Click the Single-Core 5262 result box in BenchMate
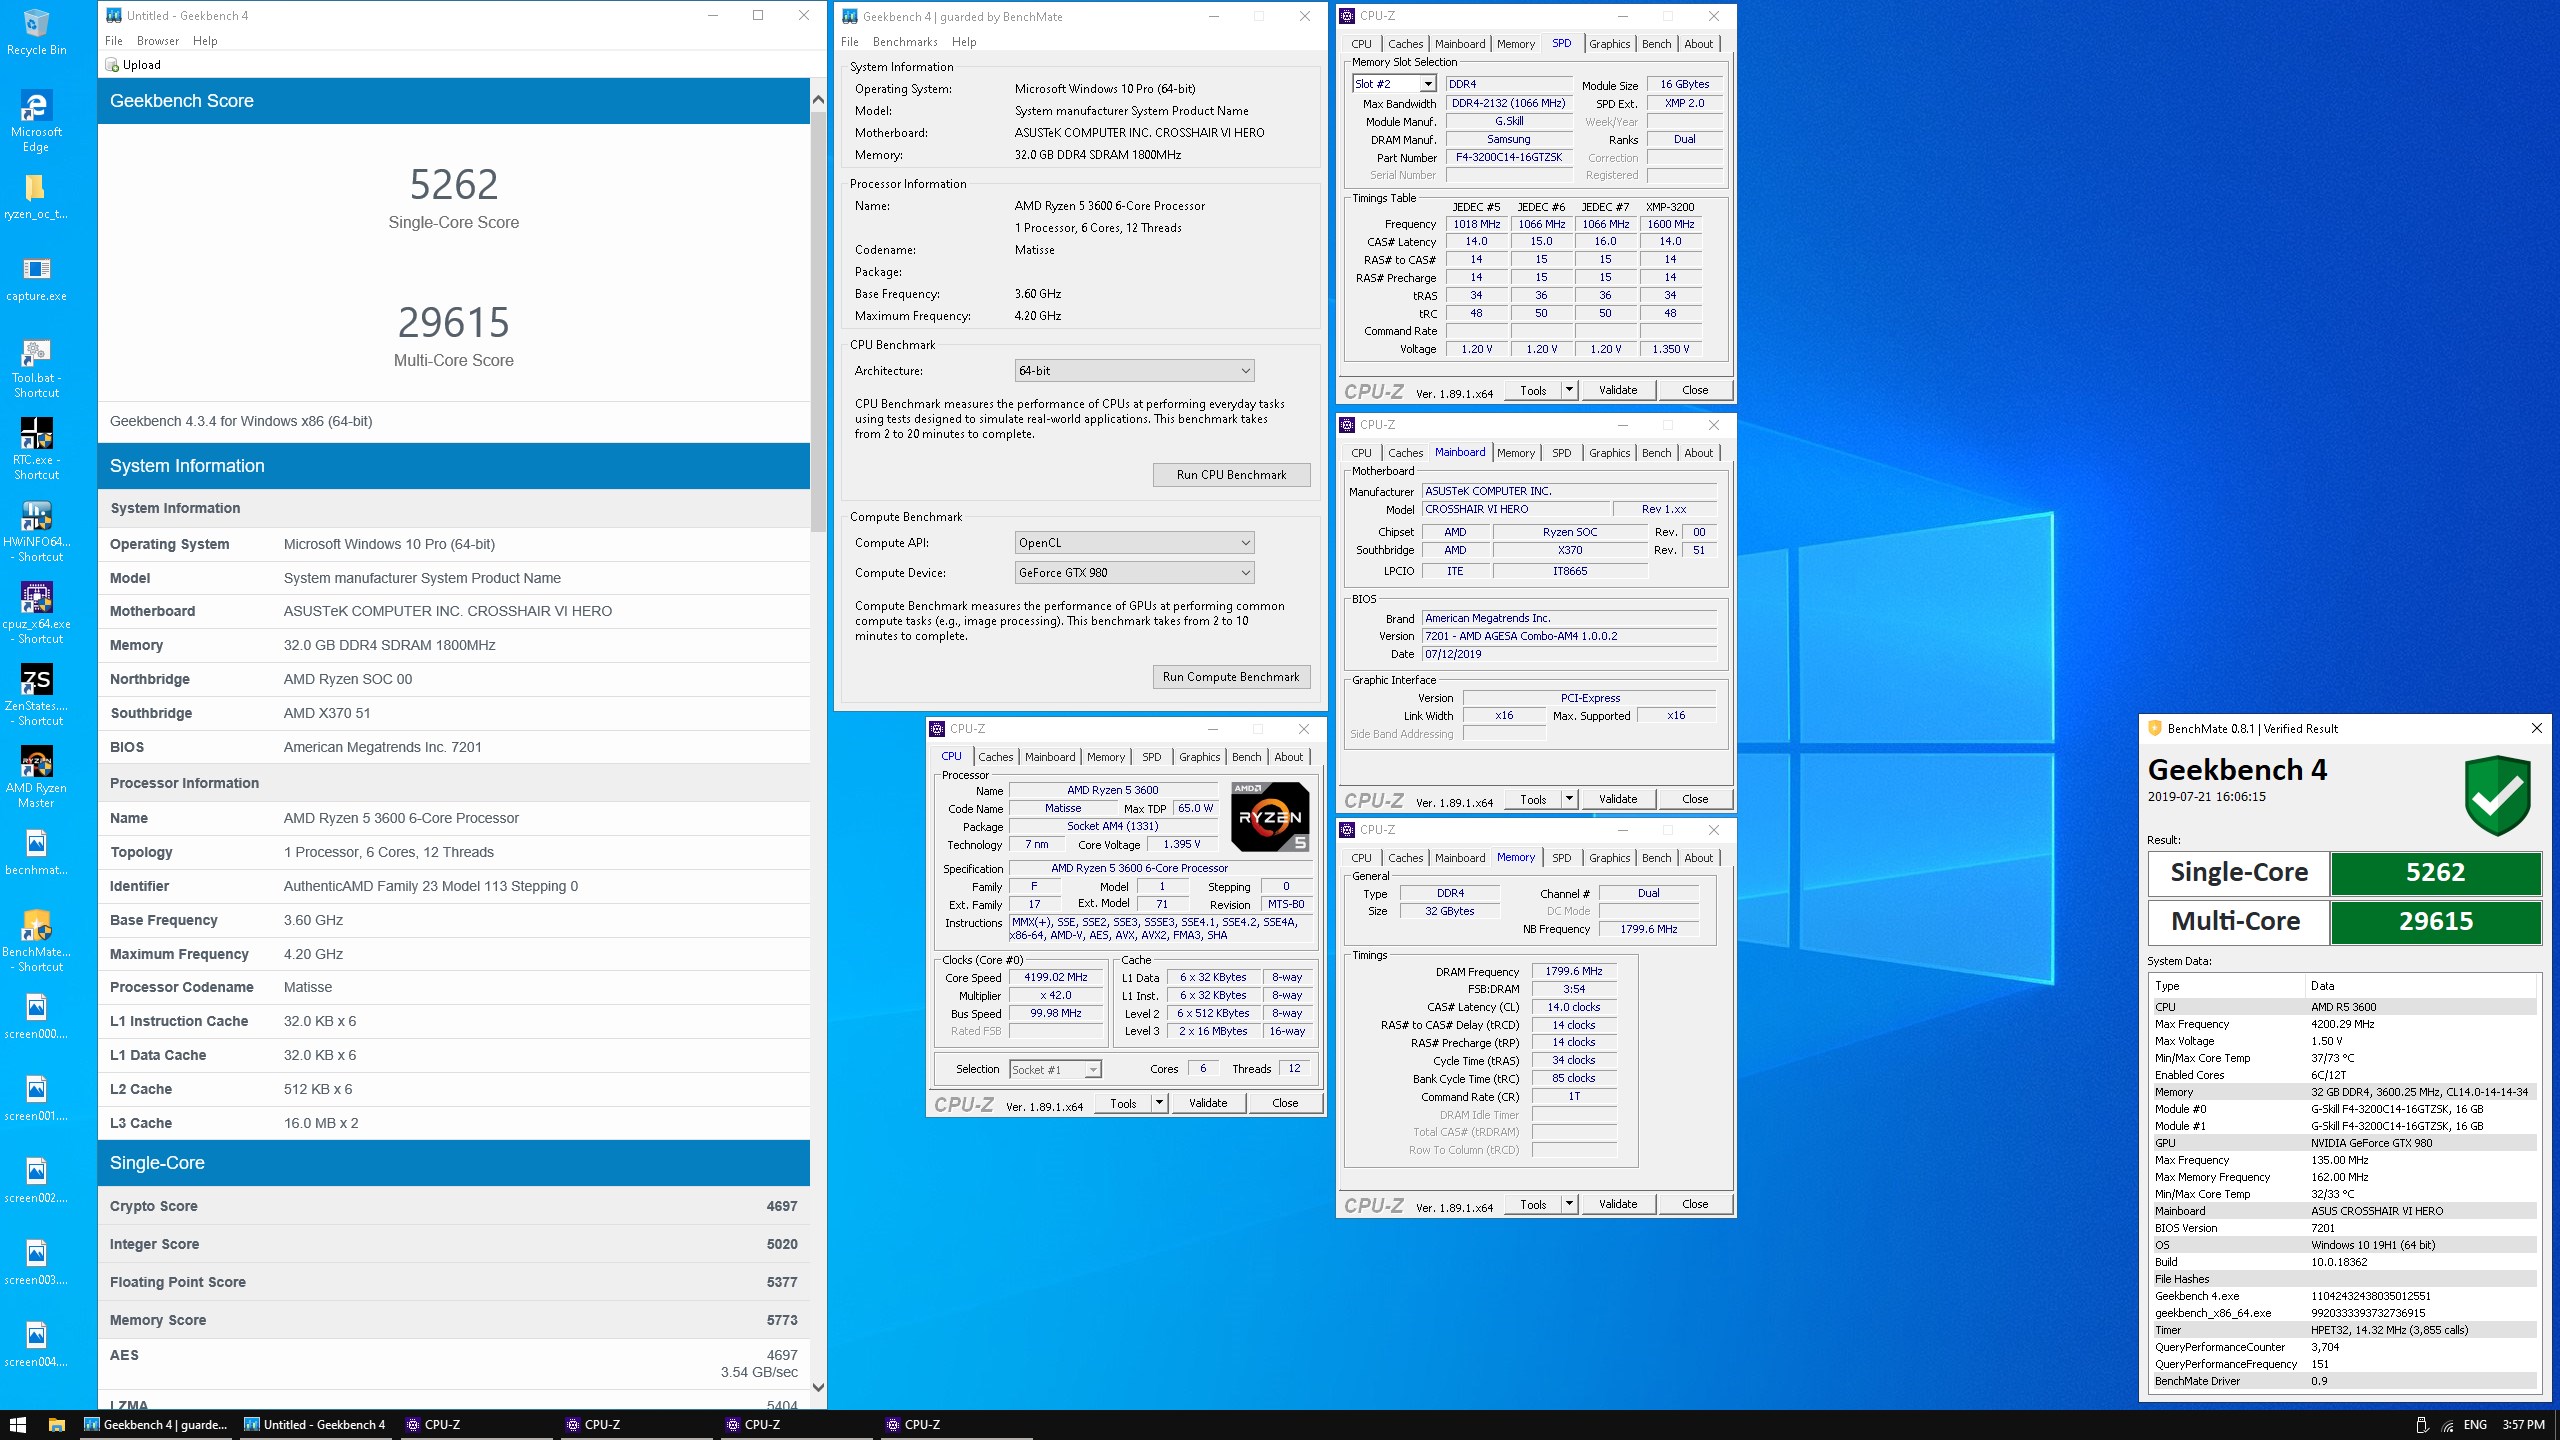2560x1440 pixels. point(2435,873)
